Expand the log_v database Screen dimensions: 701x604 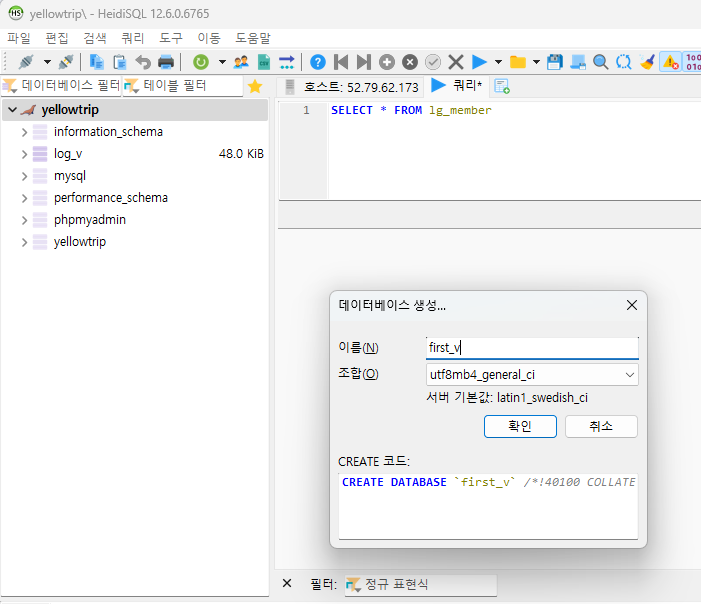pos(24,154)
